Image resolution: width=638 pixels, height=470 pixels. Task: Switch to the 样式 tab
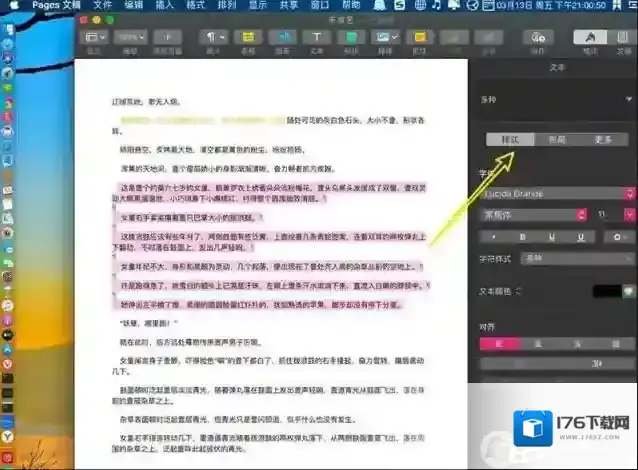510,140
